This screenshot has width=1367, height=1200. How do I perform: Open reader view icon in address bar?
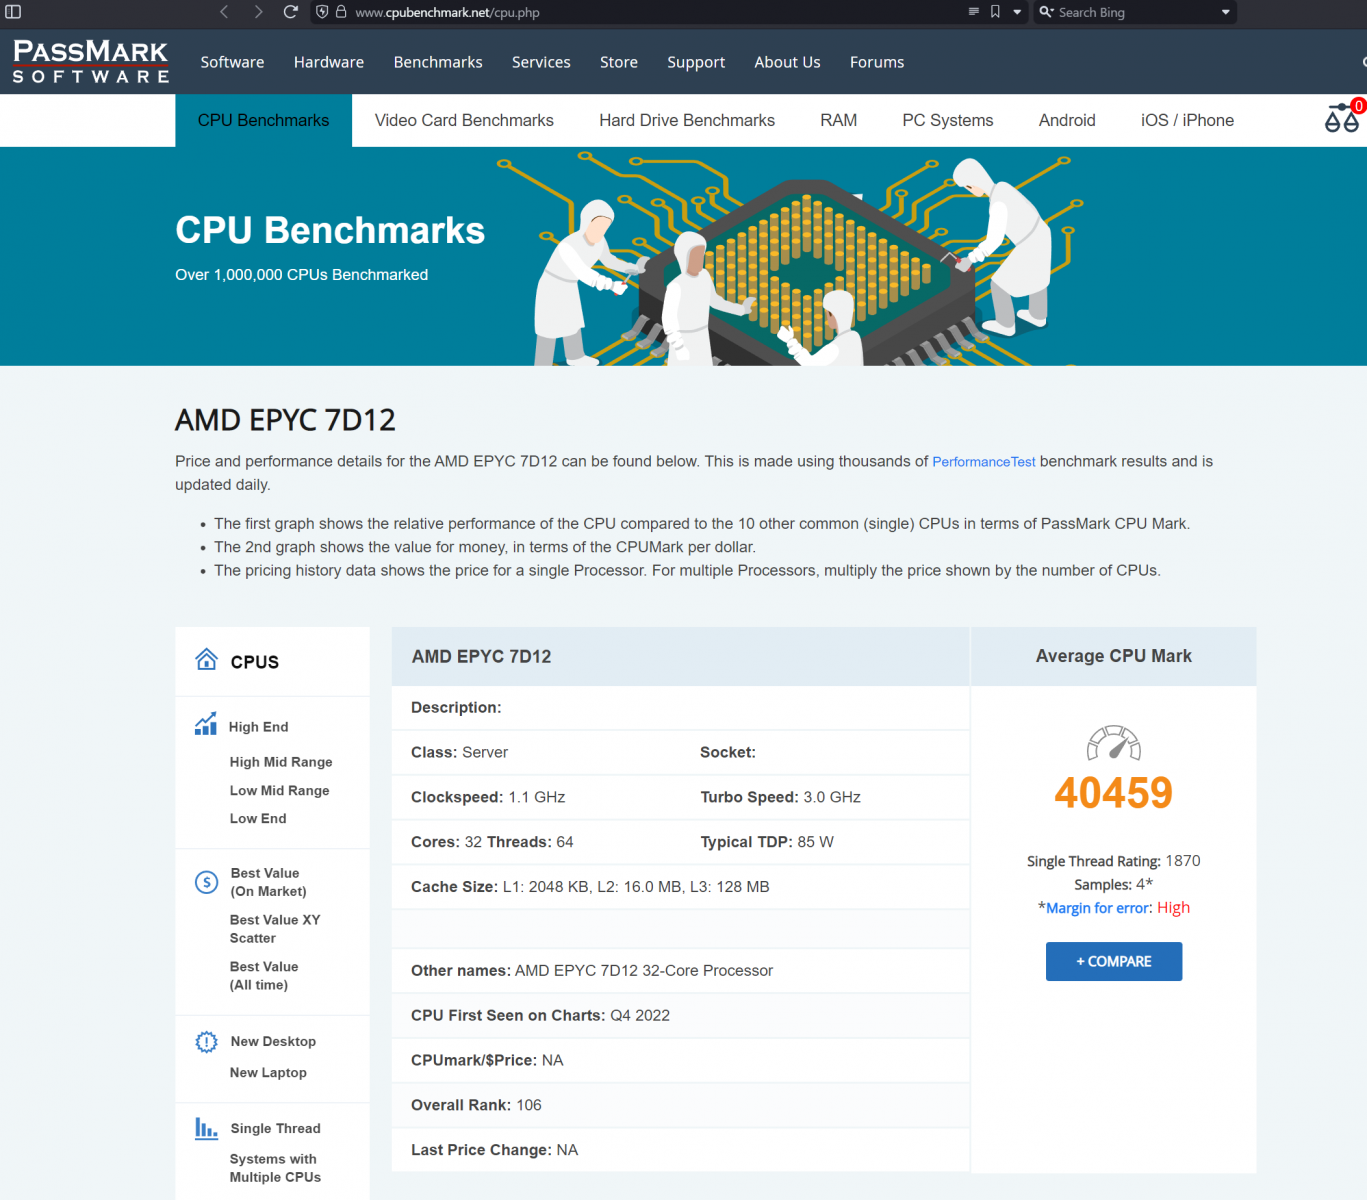pos(973,12)
